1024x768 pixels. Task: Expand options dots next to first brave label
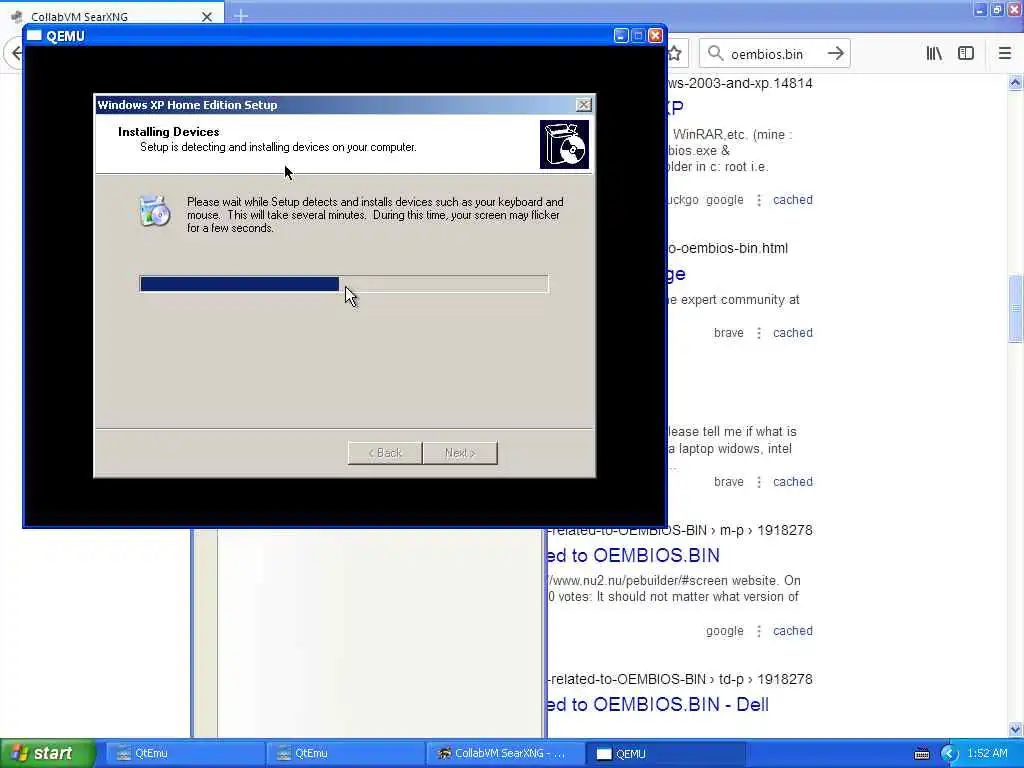759,333
